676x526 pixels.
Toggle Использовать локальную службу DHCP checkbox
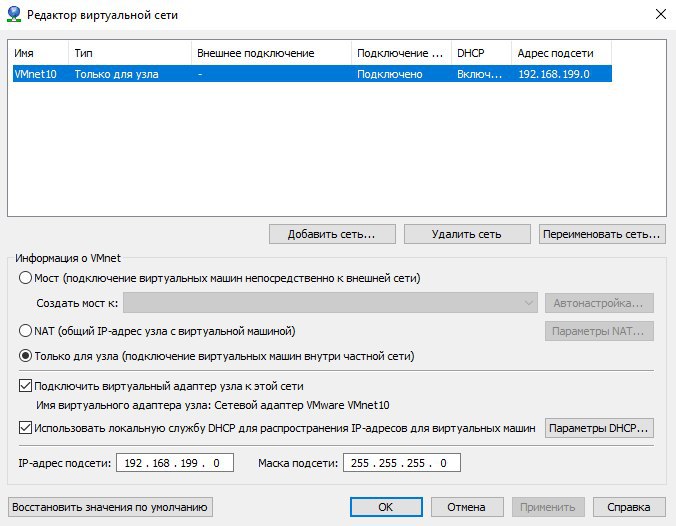25,428
